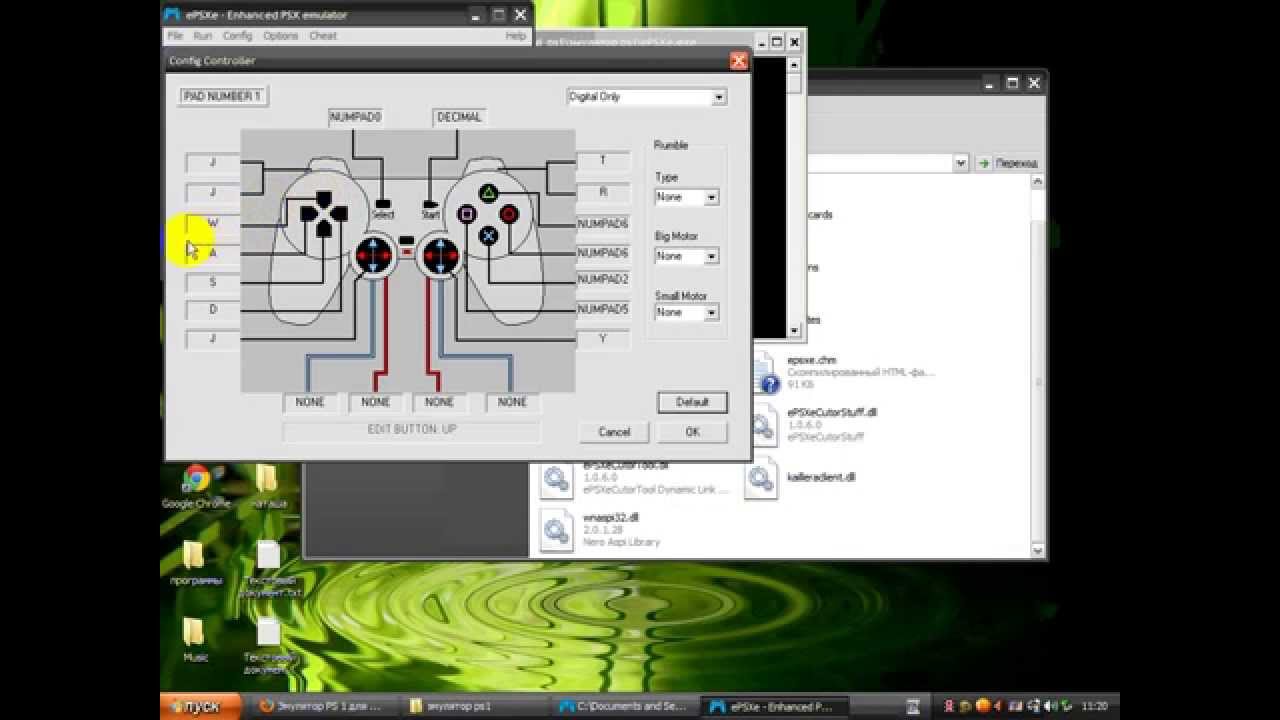Expand the Explorer address bar dropdown arrow
This screenshot has width=1280, height=720.
point(961,163)
